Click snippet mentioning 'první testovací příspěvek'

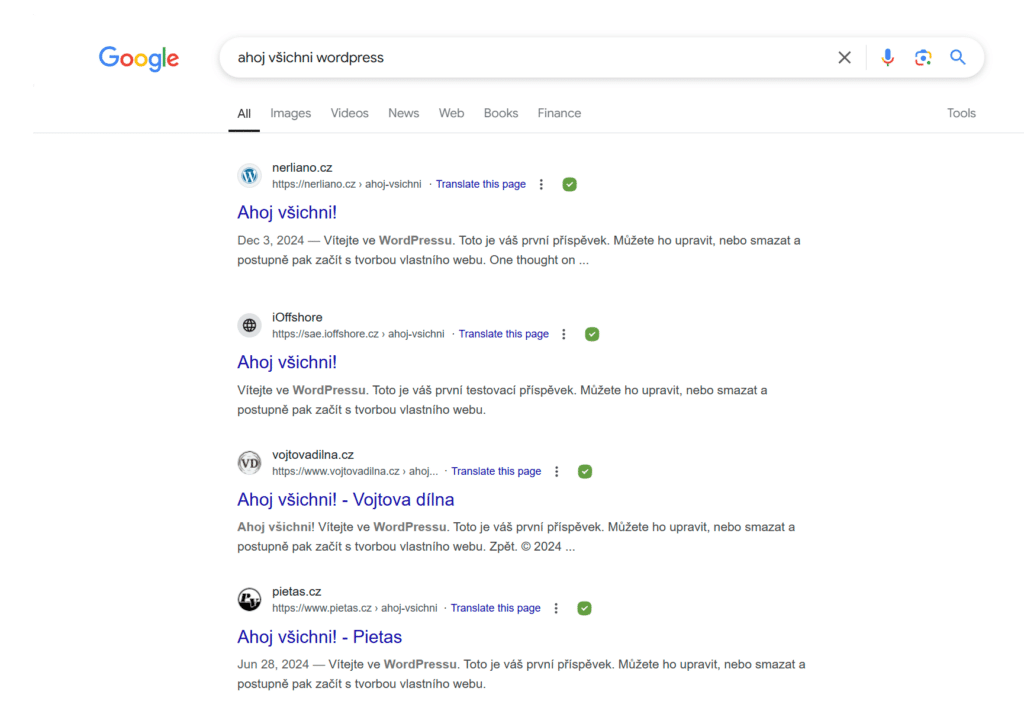pyautogui.click(x=502, y=400)
